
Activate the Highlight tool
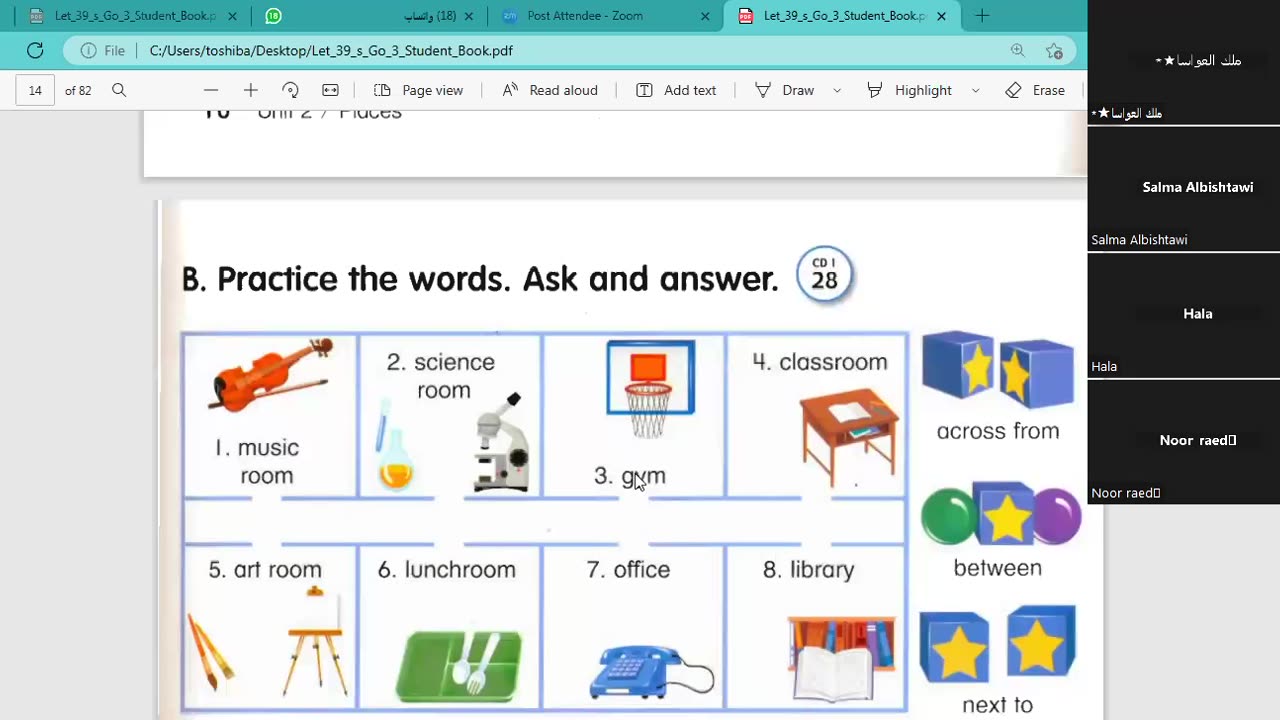point(909,90)
